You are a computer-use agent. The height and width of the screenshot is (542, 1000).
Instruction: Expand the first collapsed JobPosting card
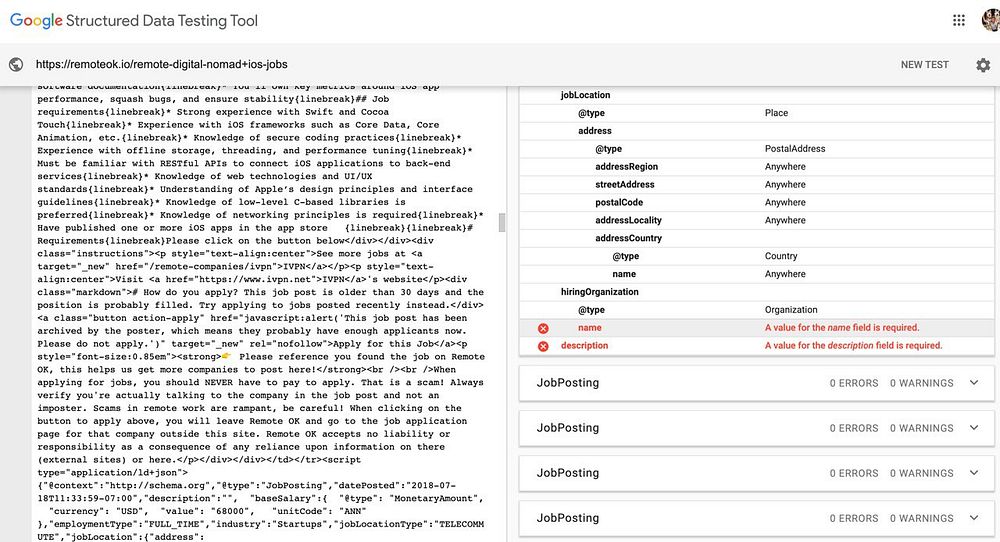(757, 383)
